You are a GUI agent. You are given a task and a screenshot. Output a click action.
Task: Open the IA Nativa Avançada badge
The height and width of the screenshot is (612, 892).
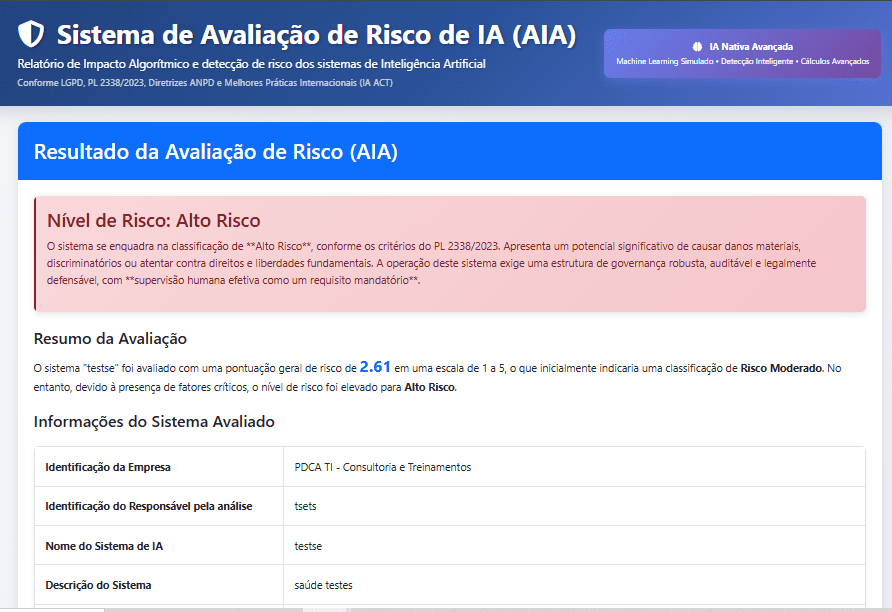click(x=742, y=53)
